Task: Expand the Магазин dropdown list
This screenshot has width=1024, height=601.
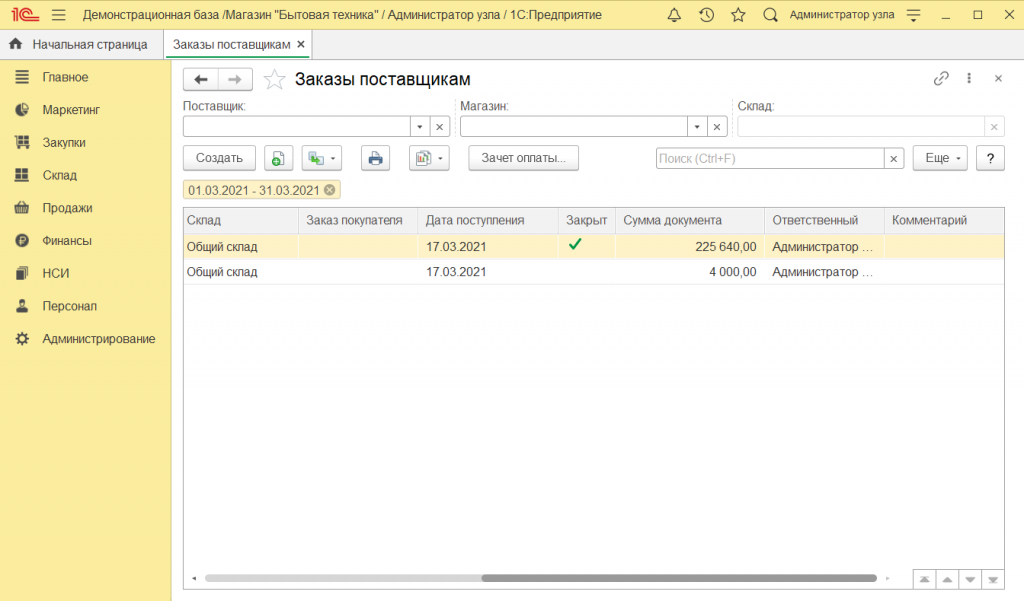Action: click(697, 127)
